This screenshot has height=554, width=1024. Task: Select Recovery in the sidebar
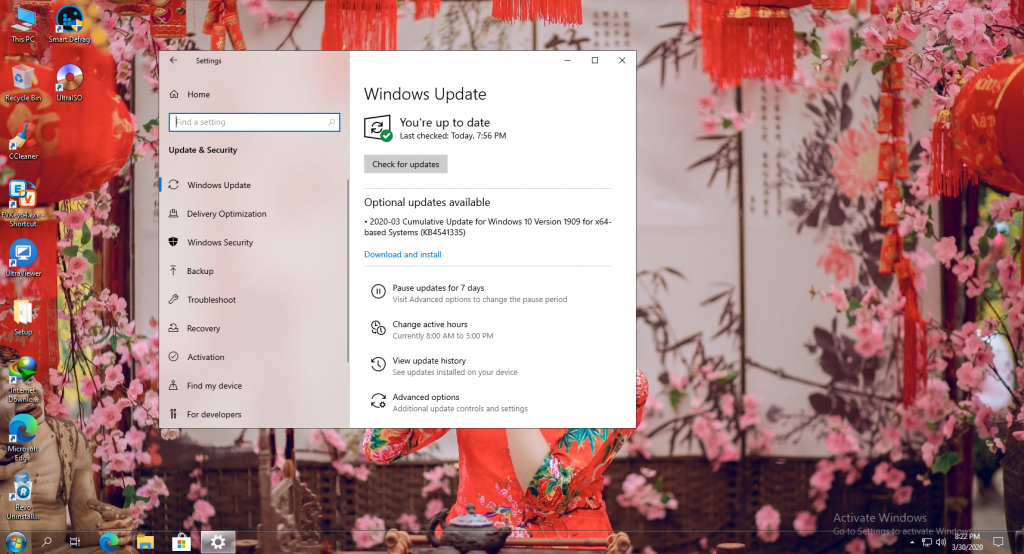(x=203, y=329)
